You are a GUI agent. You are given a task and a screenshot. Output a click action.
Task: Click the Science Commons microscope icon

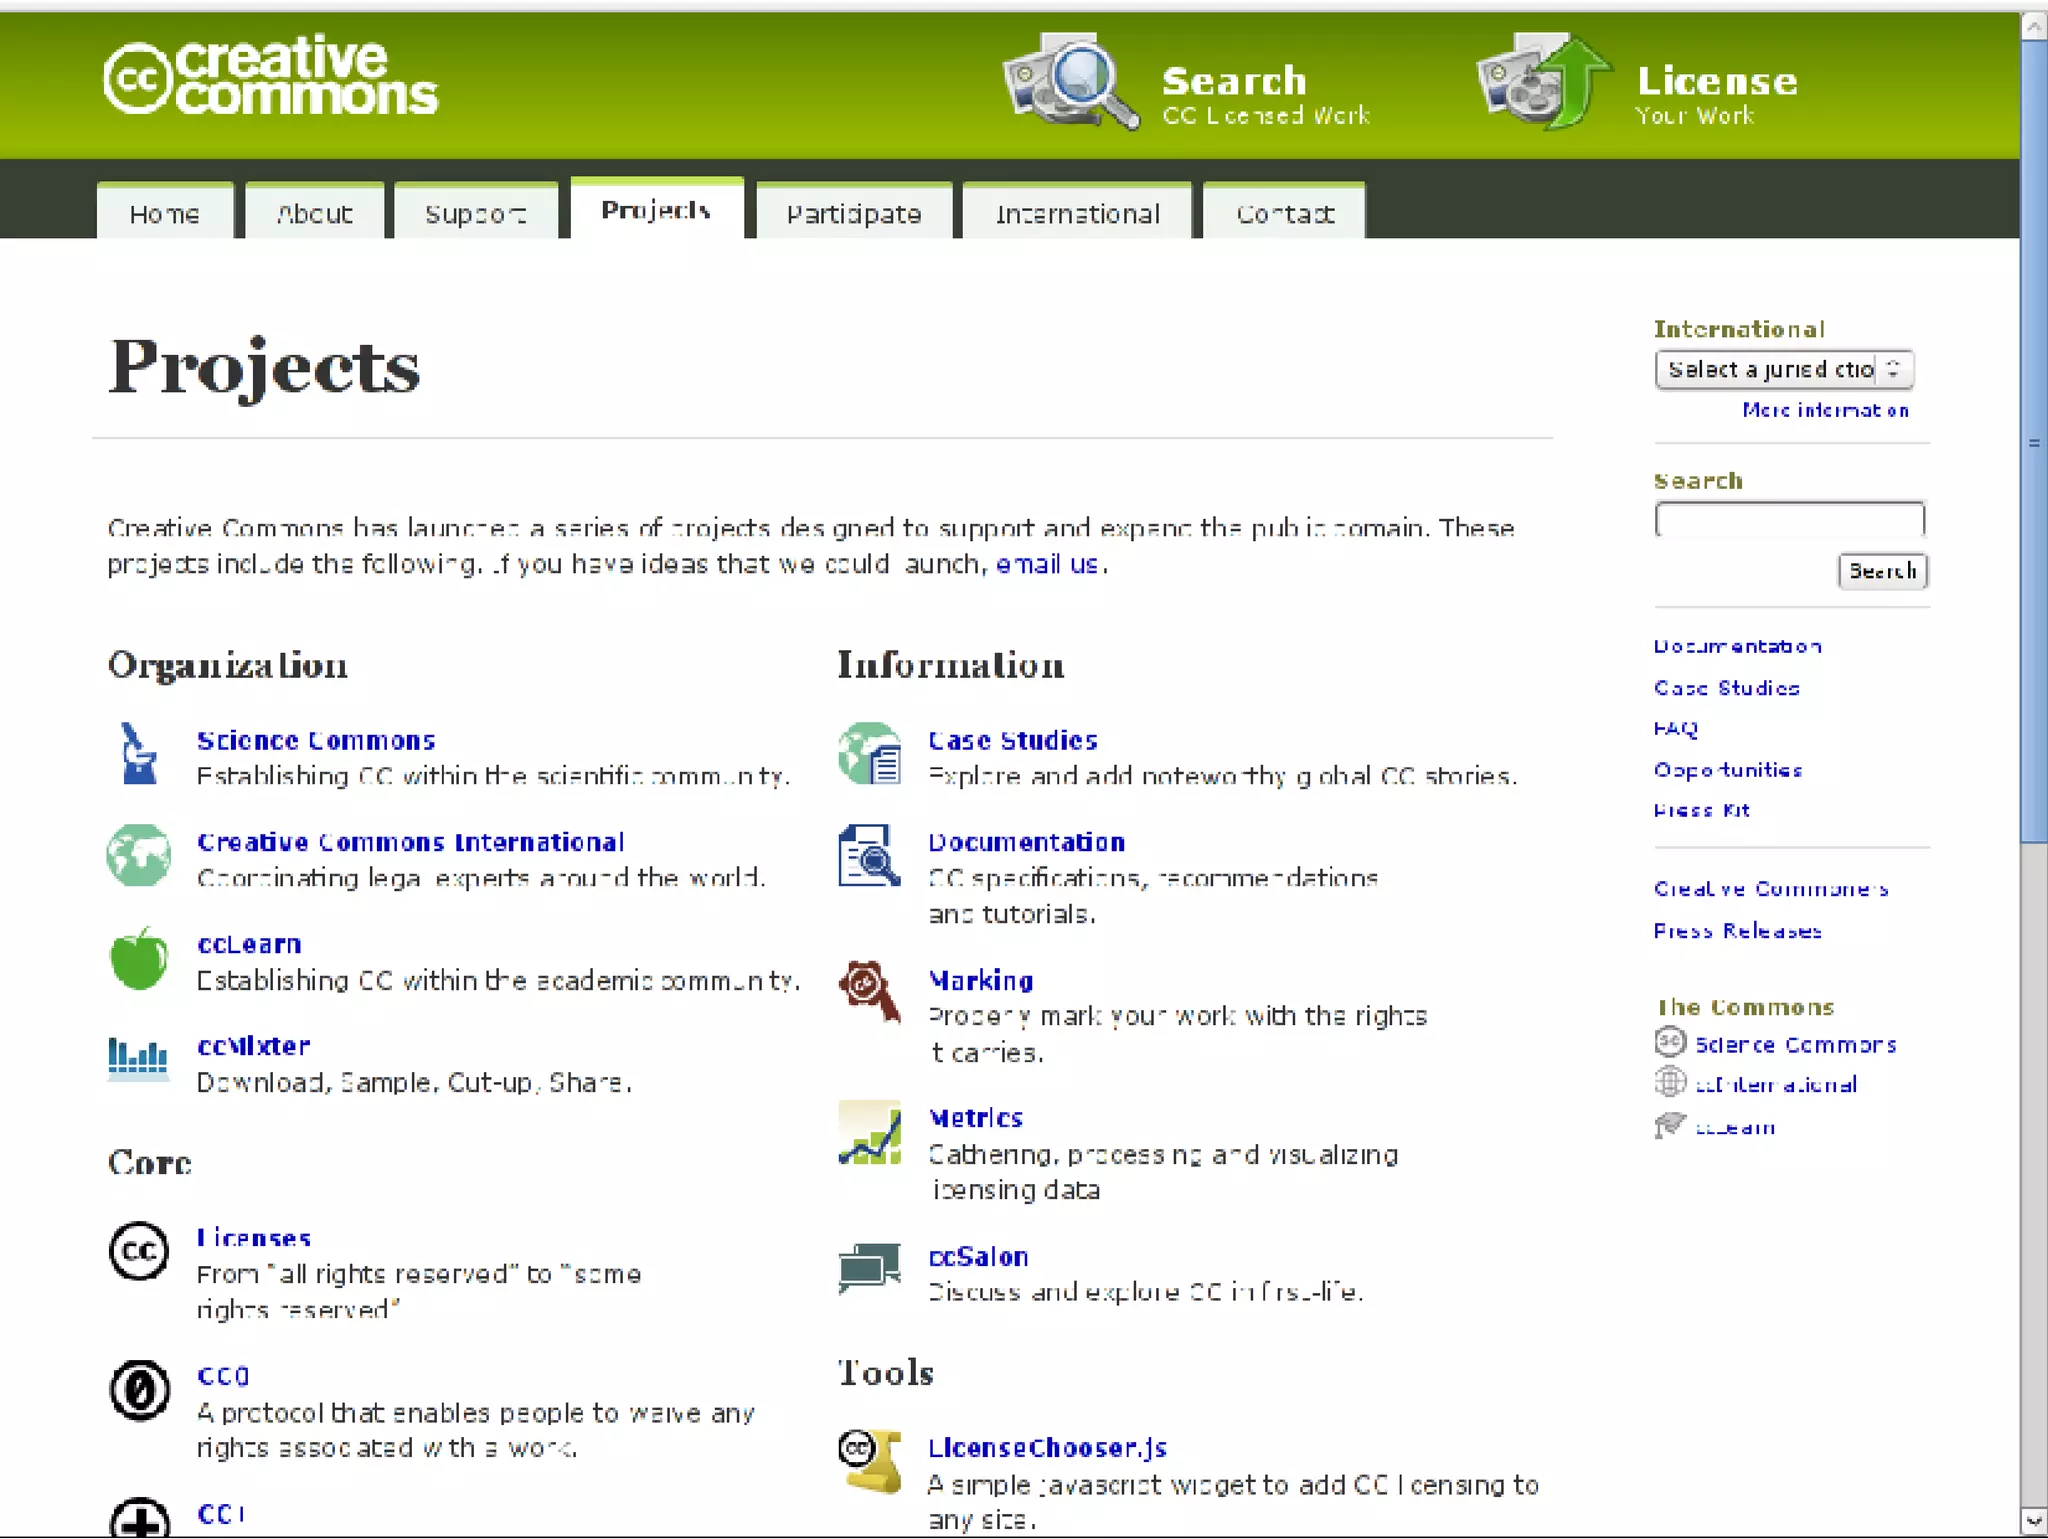(x=138, y=755)
